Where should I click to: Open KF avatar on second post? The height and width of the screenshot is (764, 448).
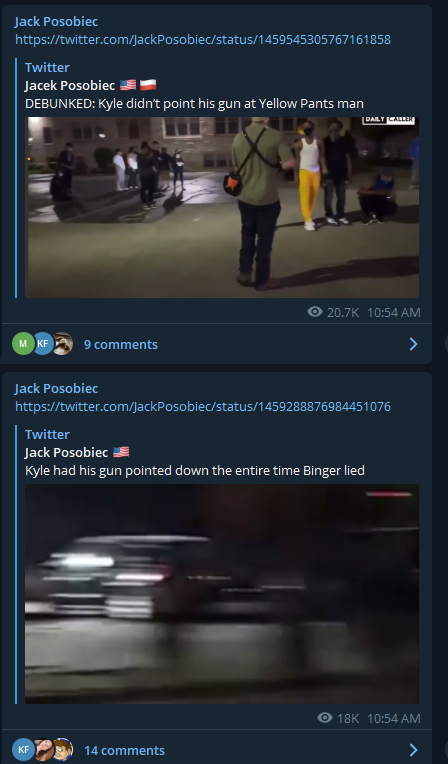pos(23,750)
